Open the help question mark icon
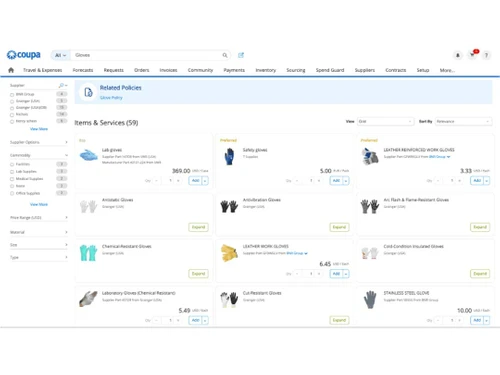This screenshot has height=375, width=500. [x=486, y=55]
